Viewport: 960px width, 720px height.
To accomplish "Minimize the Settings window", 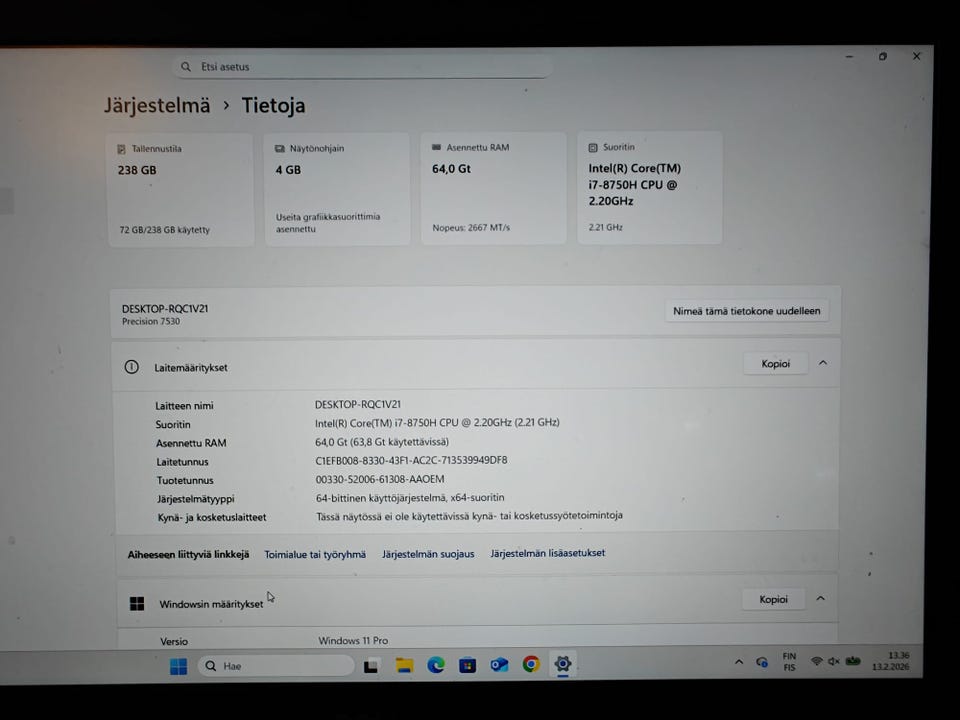I will click(x=849, y=56).
